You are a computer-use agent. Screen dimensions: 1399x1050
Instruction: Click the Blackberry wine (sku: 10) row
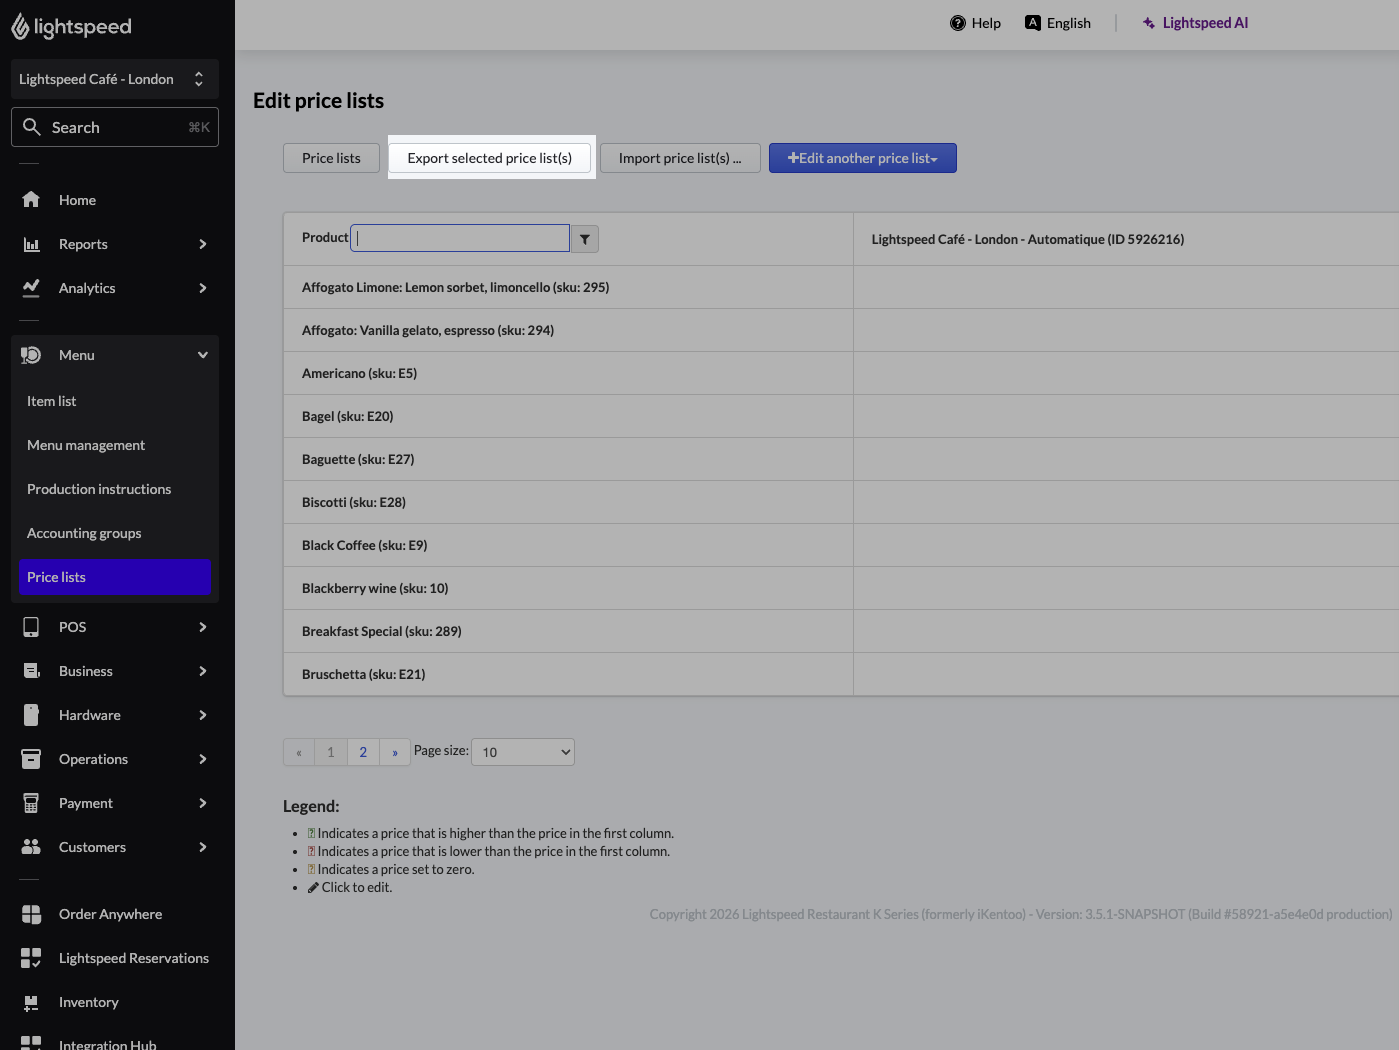(x=841, y=588)
